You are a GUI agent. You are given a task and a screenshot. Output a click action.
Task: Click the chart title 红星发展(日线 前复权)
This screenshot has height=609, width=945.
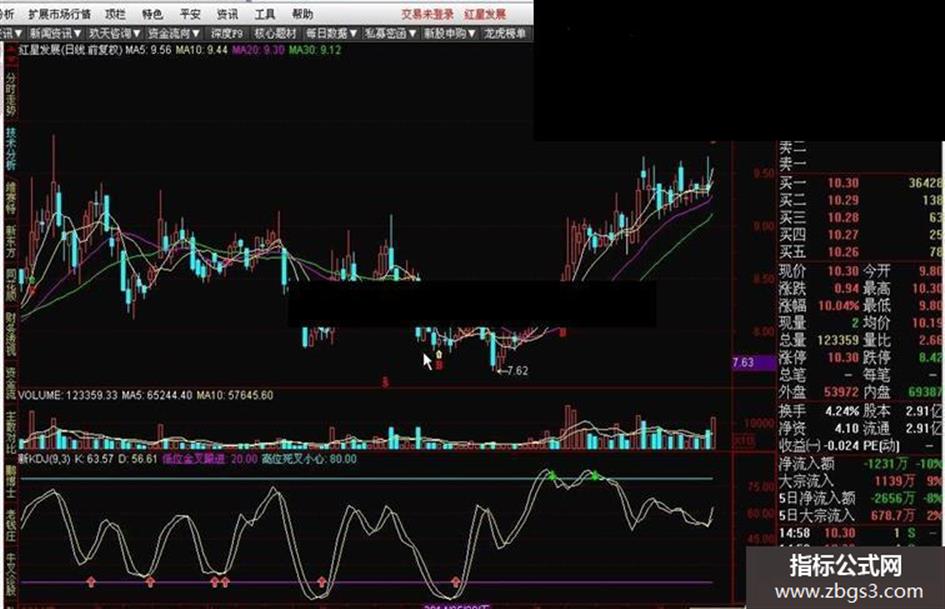point(71,50)
